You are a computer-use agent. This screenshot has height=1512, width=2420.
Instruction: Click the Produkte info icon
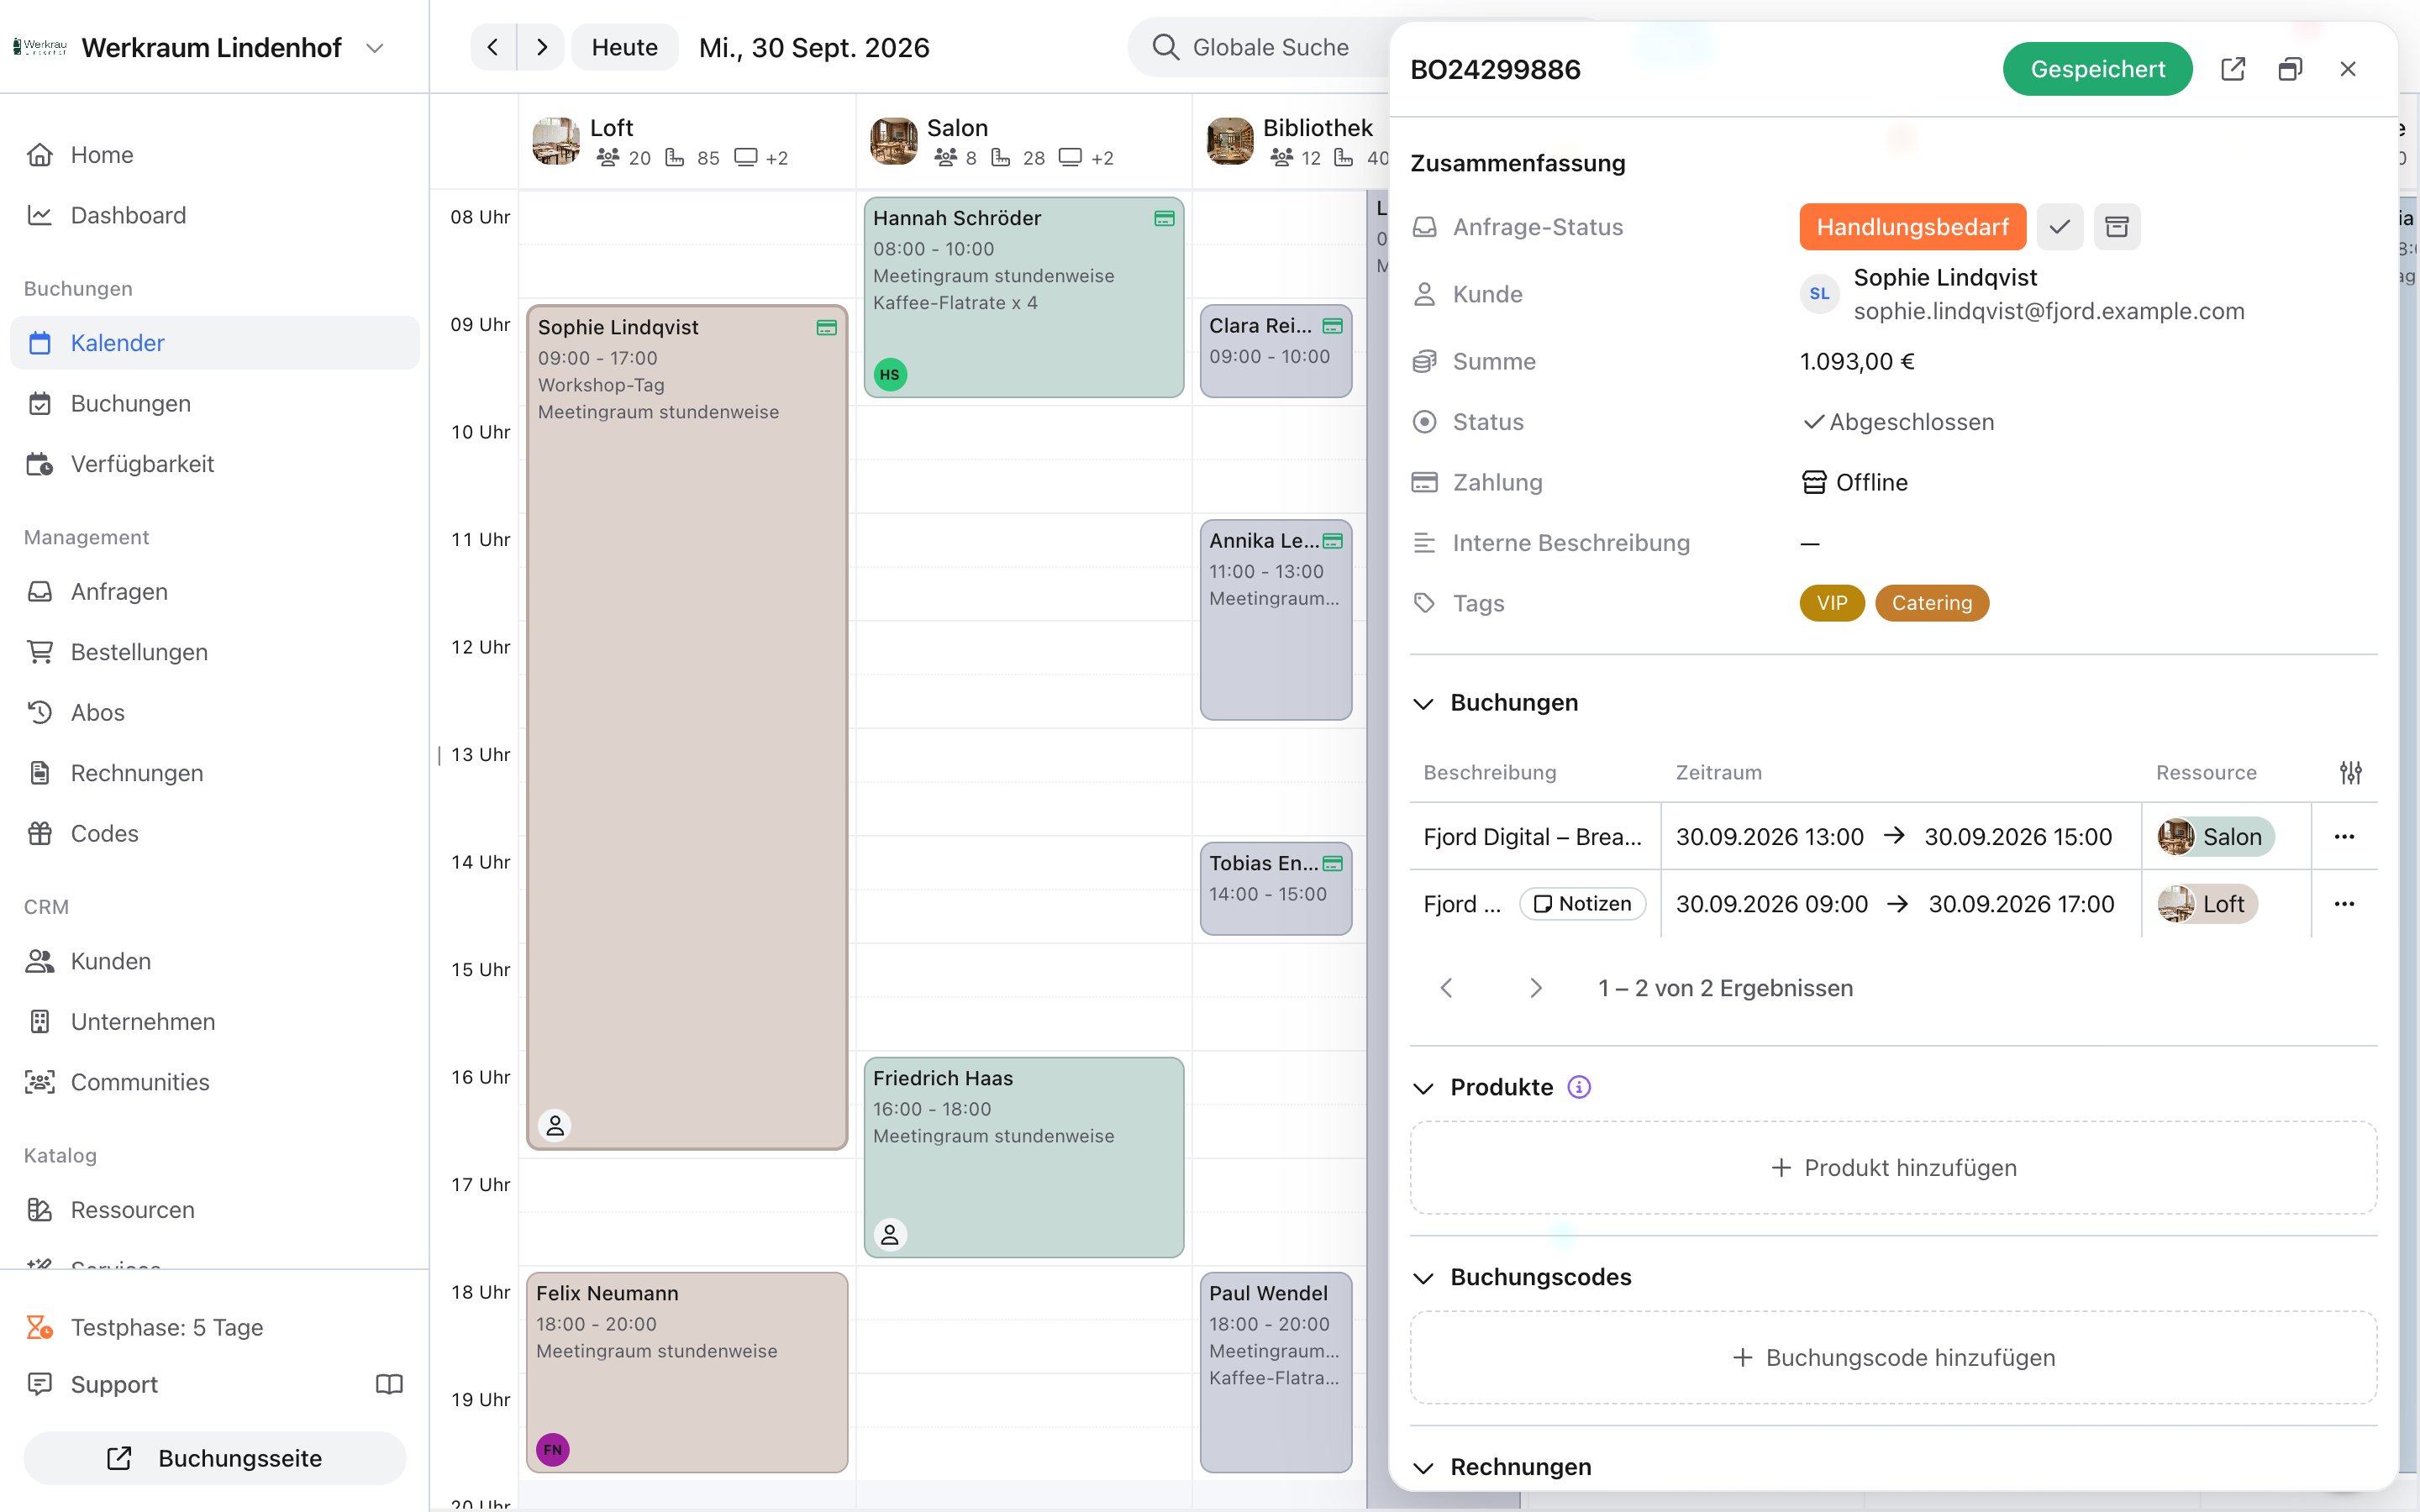[x=1579, y=1087]
